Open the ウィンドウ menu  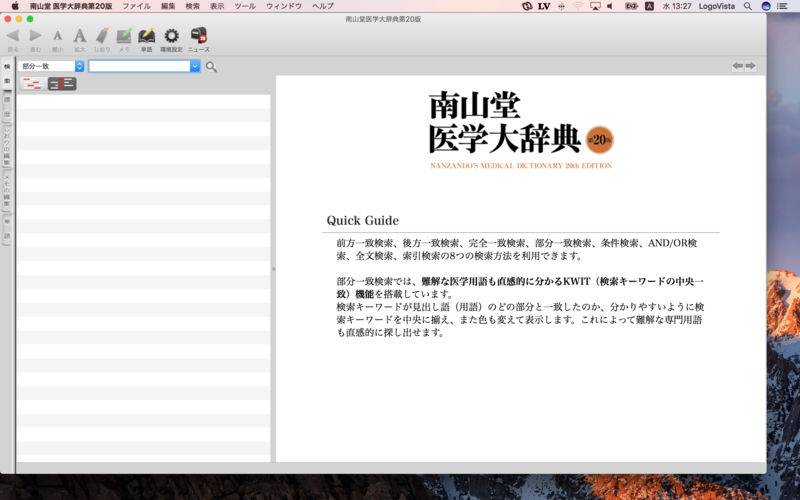point(284,6)
